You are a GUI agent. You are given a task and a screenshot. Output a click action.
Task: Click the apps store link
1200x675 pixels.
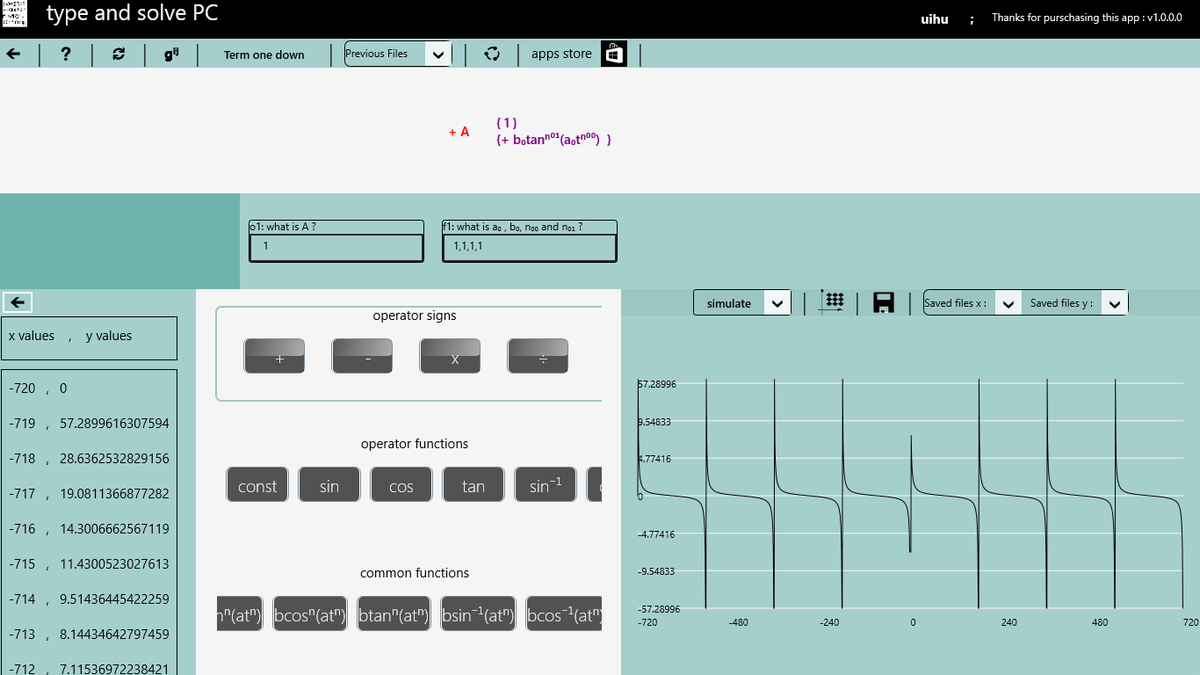coord(561,53)
